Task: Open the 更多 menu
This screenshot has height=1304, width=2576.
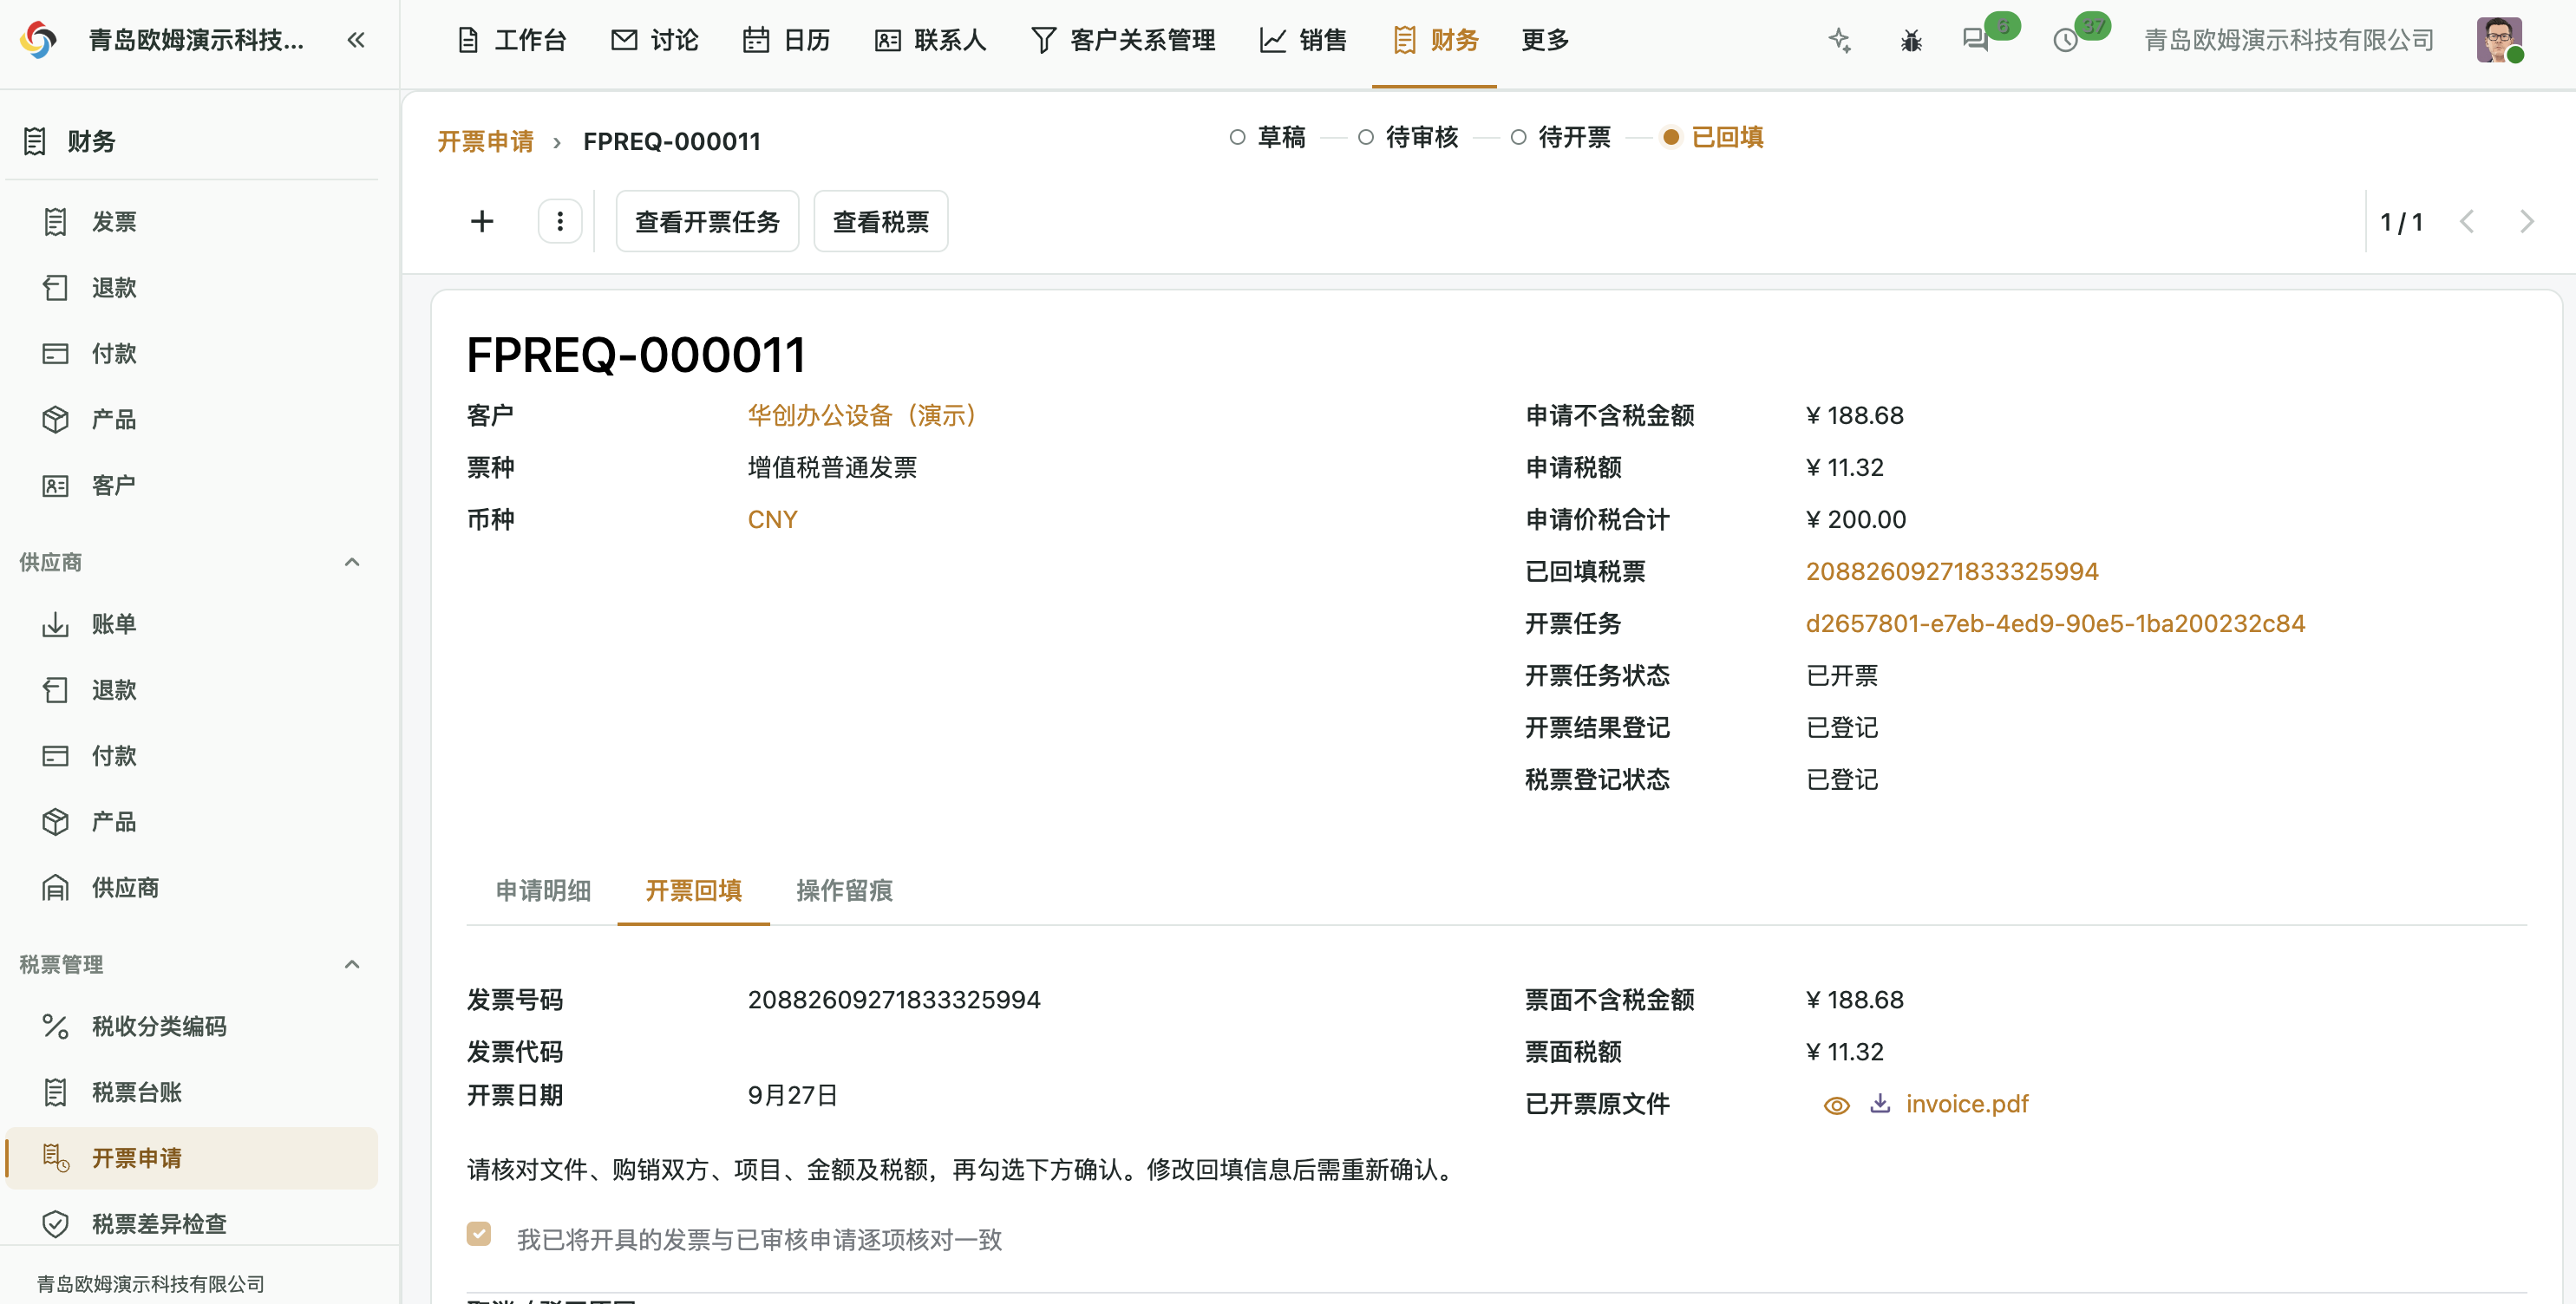Action: point(1545,40)
